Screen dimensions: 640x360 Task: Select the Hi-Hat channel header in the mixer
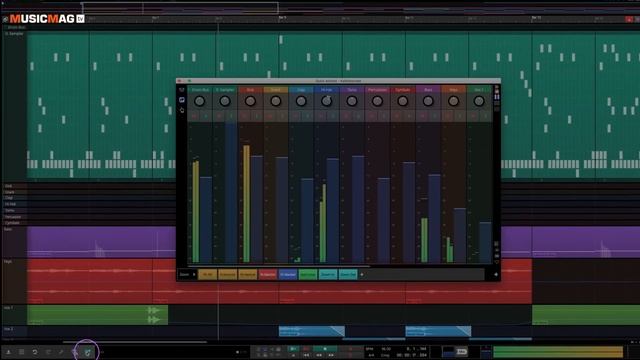(x=327, y=90)
